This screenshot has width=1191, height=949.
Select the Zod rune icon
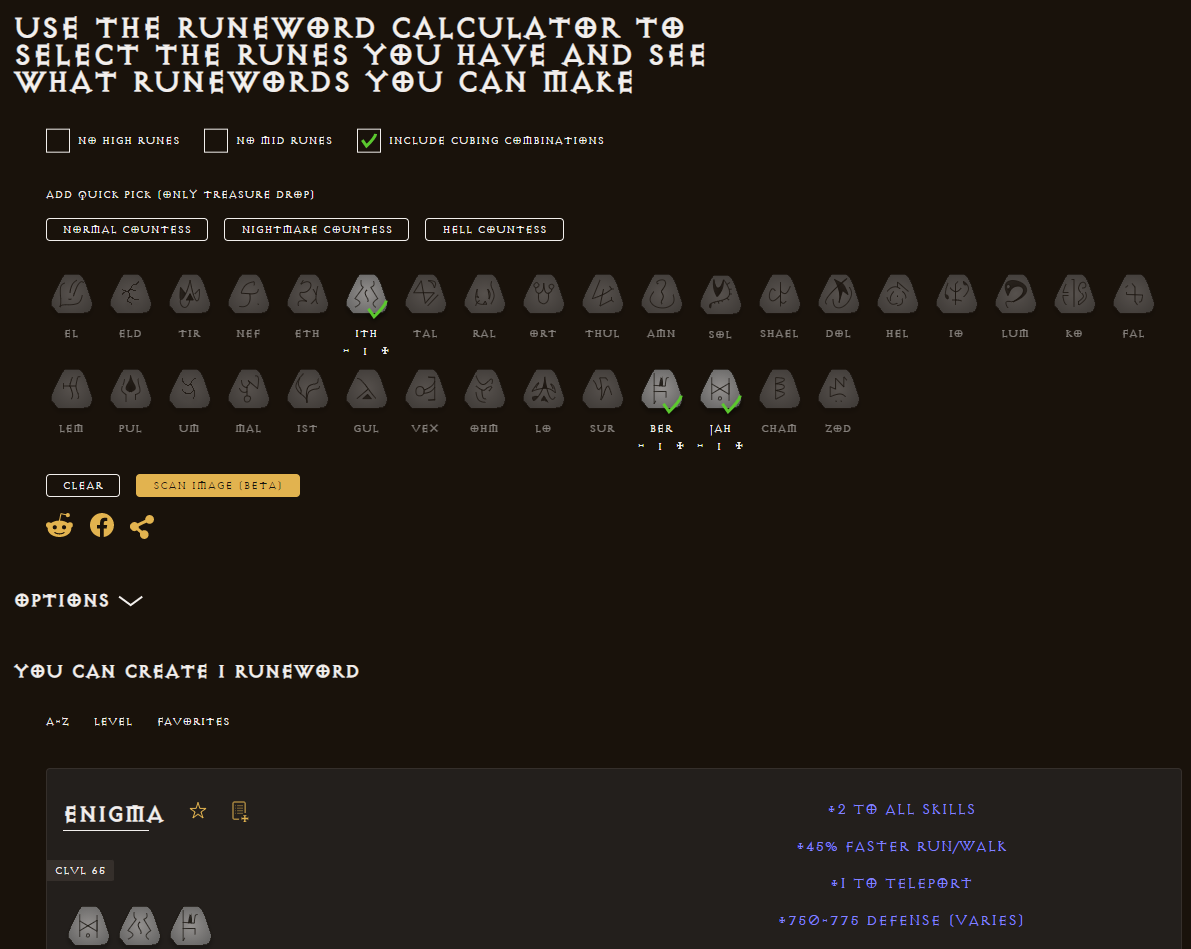click(838, 390)
